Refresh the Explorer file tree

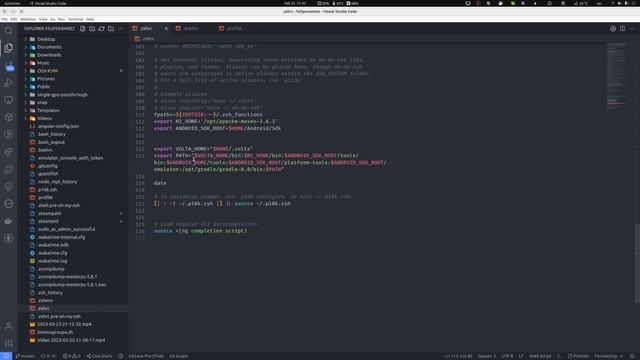(x=102, y=29)
